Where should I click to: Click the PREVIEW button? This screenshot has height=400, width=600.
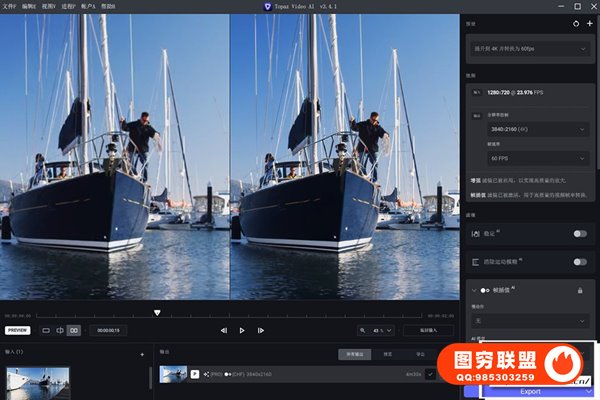click(18, 330)
